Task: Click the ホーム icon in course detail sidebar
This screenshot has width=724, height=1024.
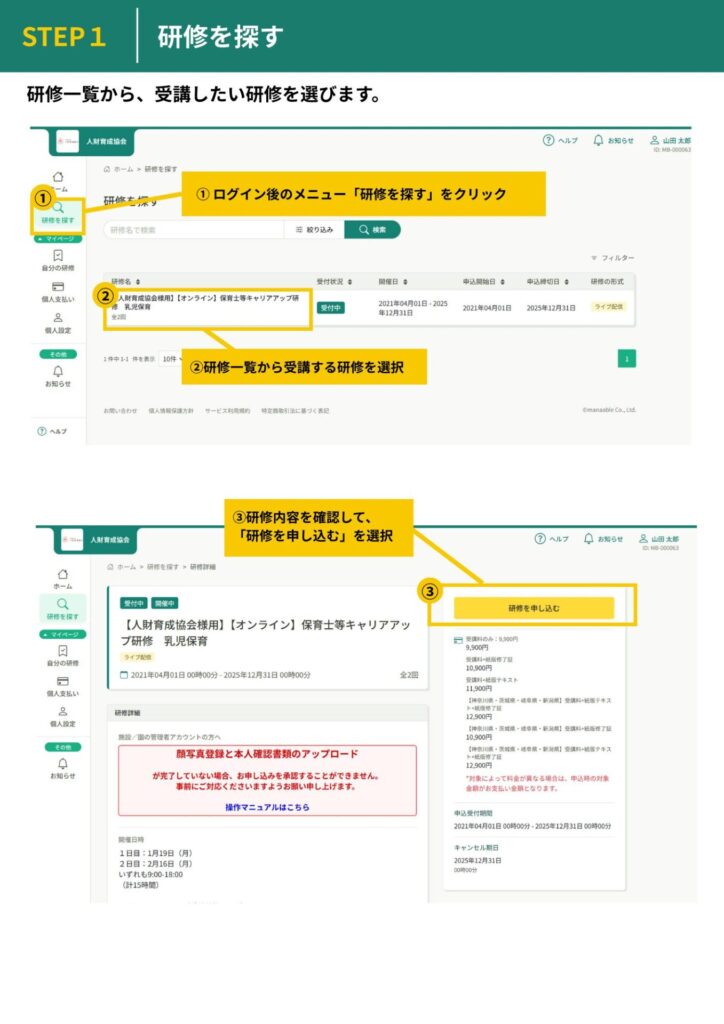Action: (62, 579)
